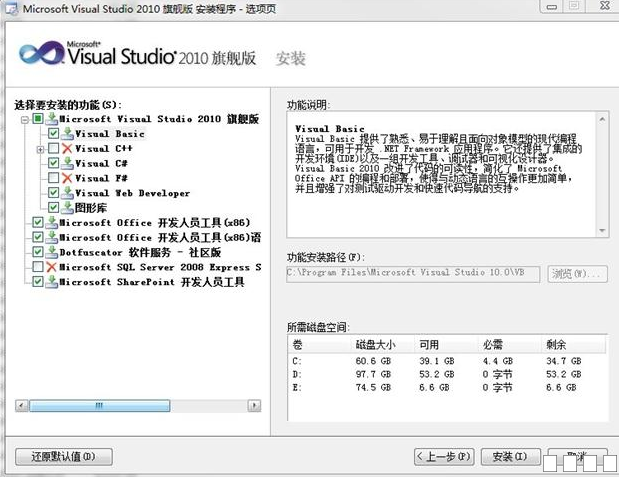Click the red X icon beside Visual C++

[x=67, y=149]
